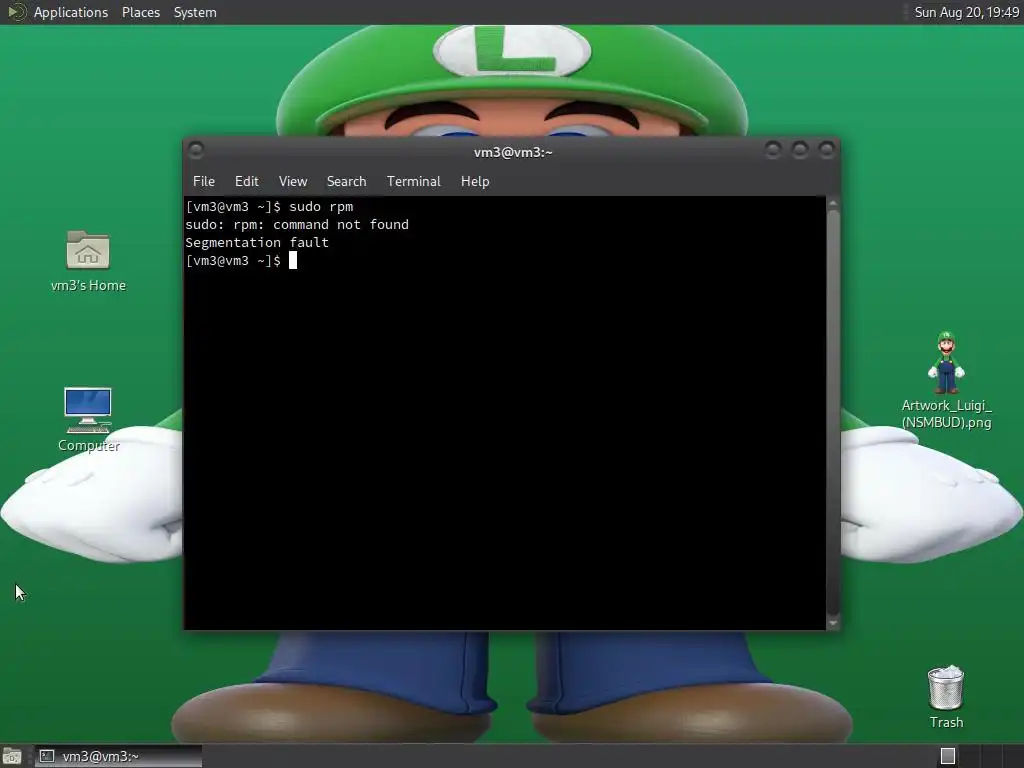Click the terminal prompt cursor line
The image size is (1024, 768).
click(241, 261)
